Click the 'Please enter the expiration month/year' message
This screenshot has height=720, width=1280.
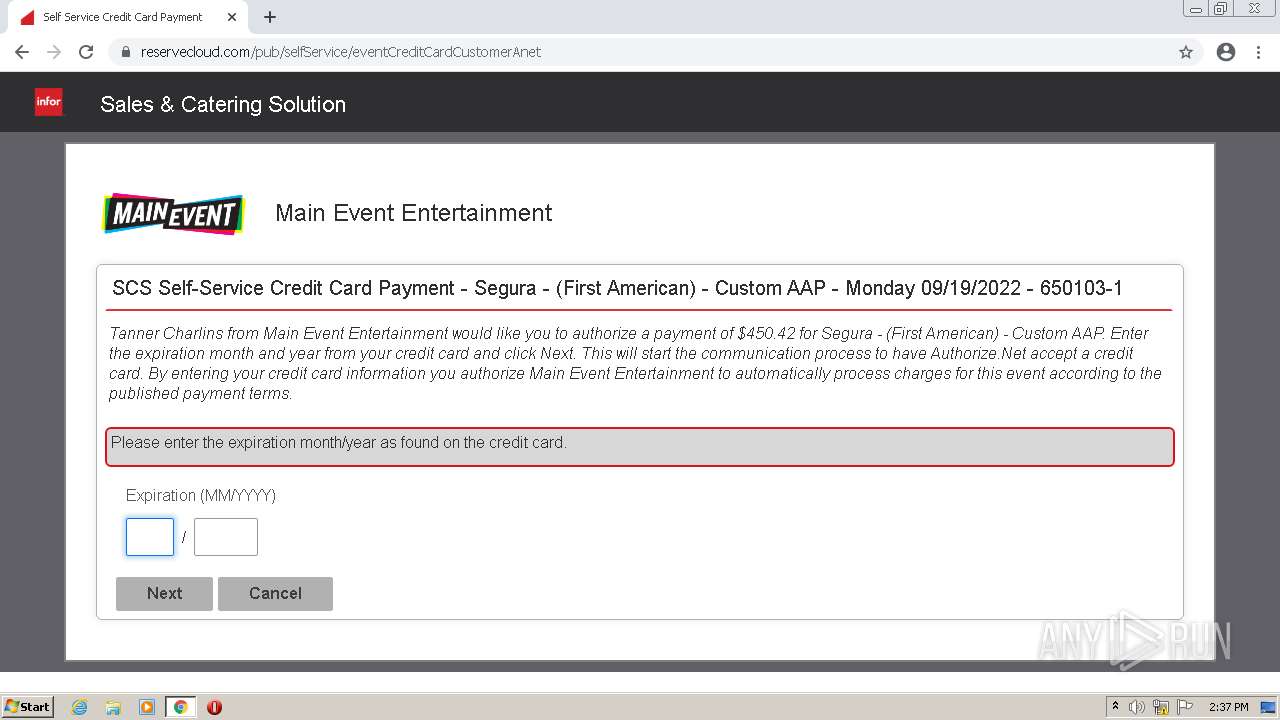coord(339,442)
